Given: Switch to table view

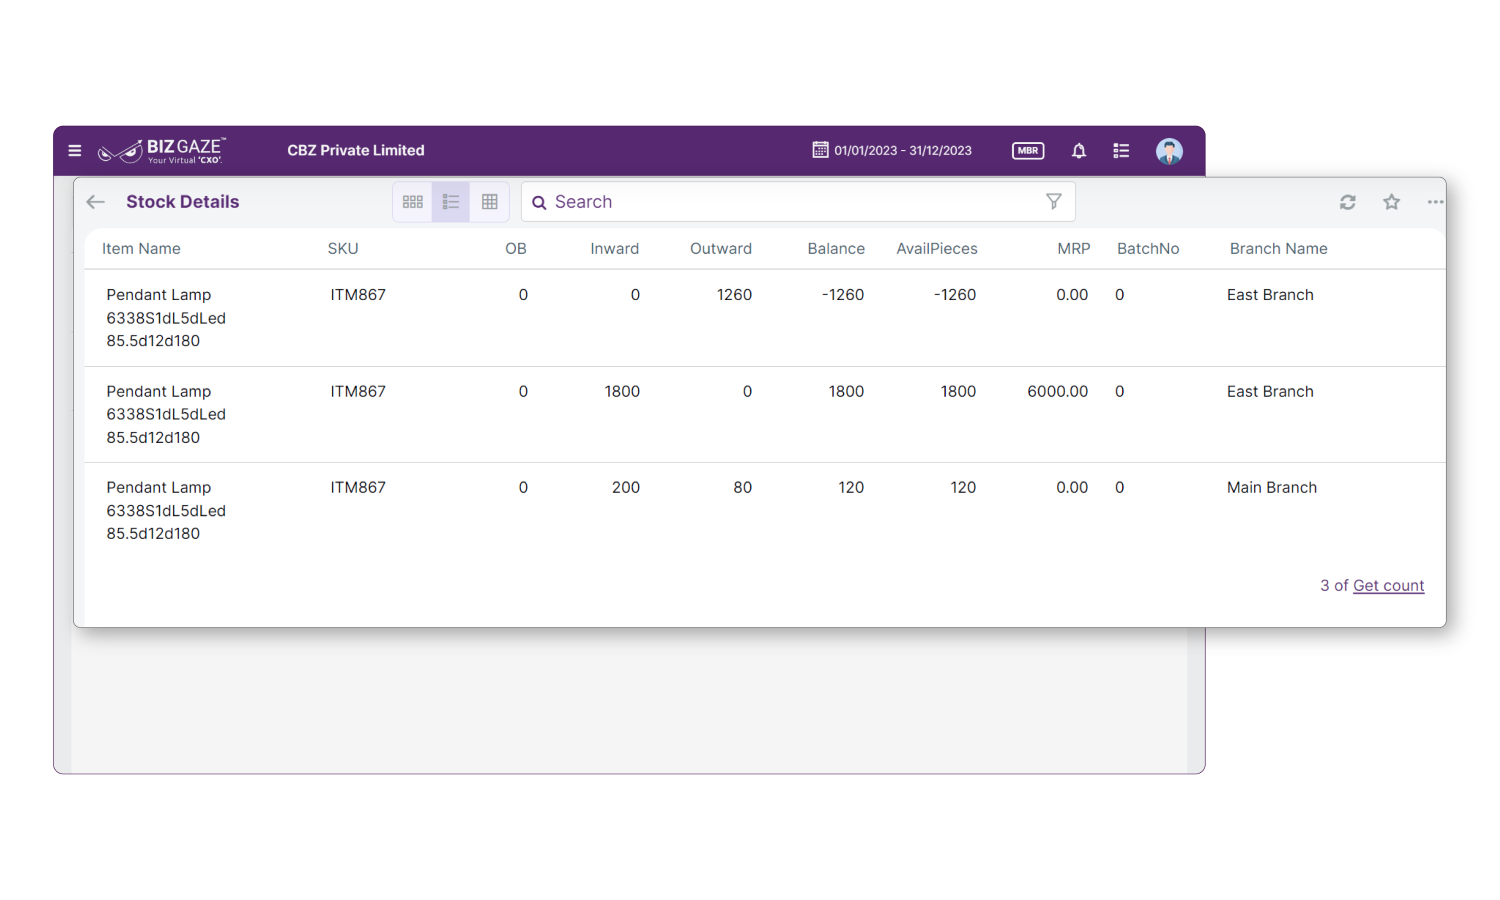Looking at the screenshot, I should click(490, 202).
